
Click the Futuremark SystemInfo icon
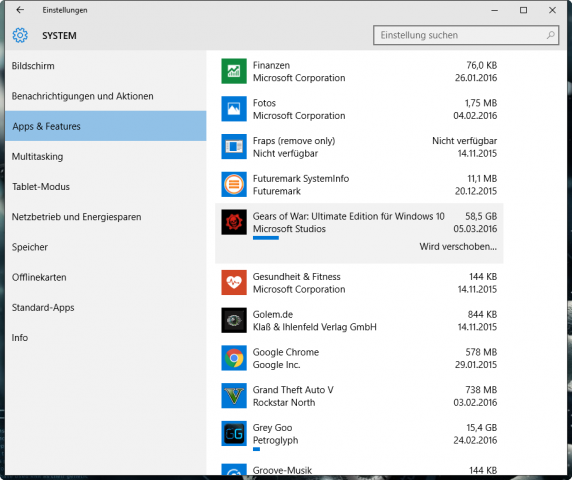[234, 184]
